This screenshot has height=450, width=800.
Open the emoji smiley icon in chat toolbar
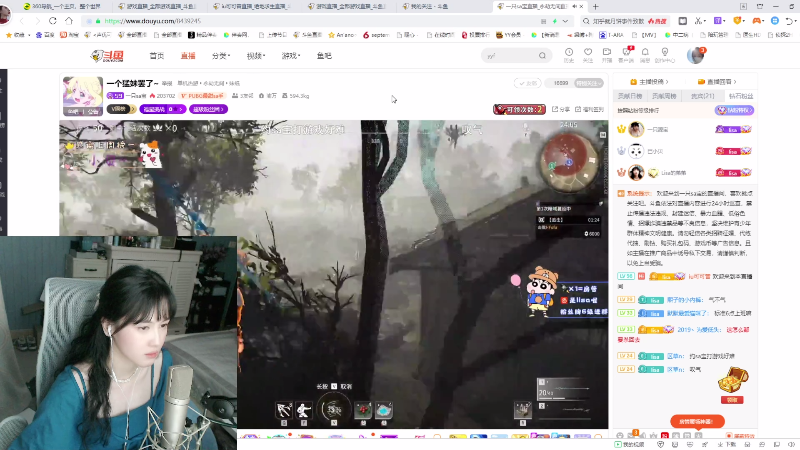click(620, 436)
